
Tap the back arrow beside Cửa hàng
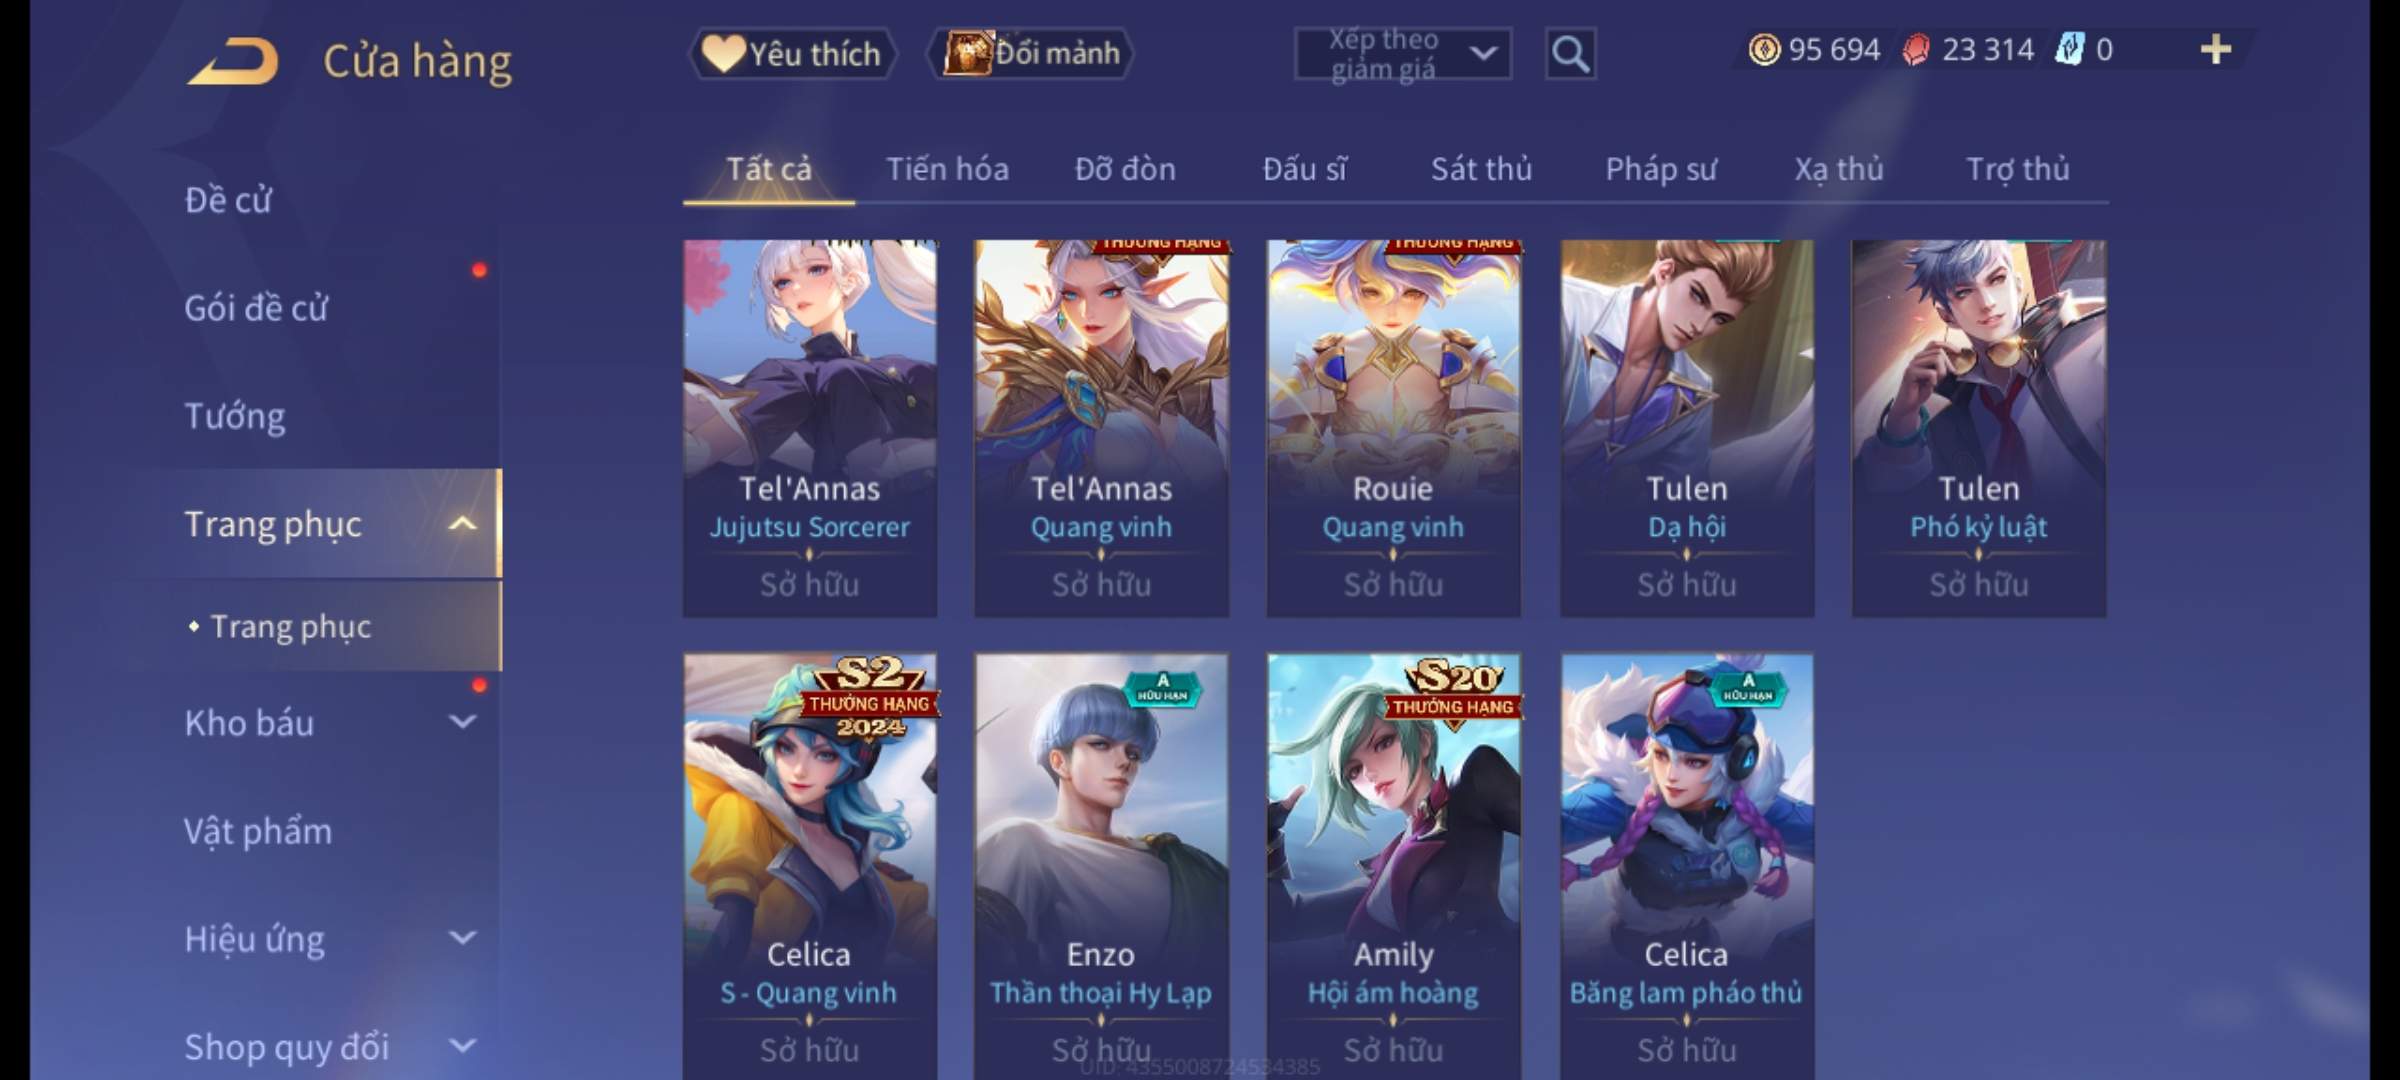point(232,61)
